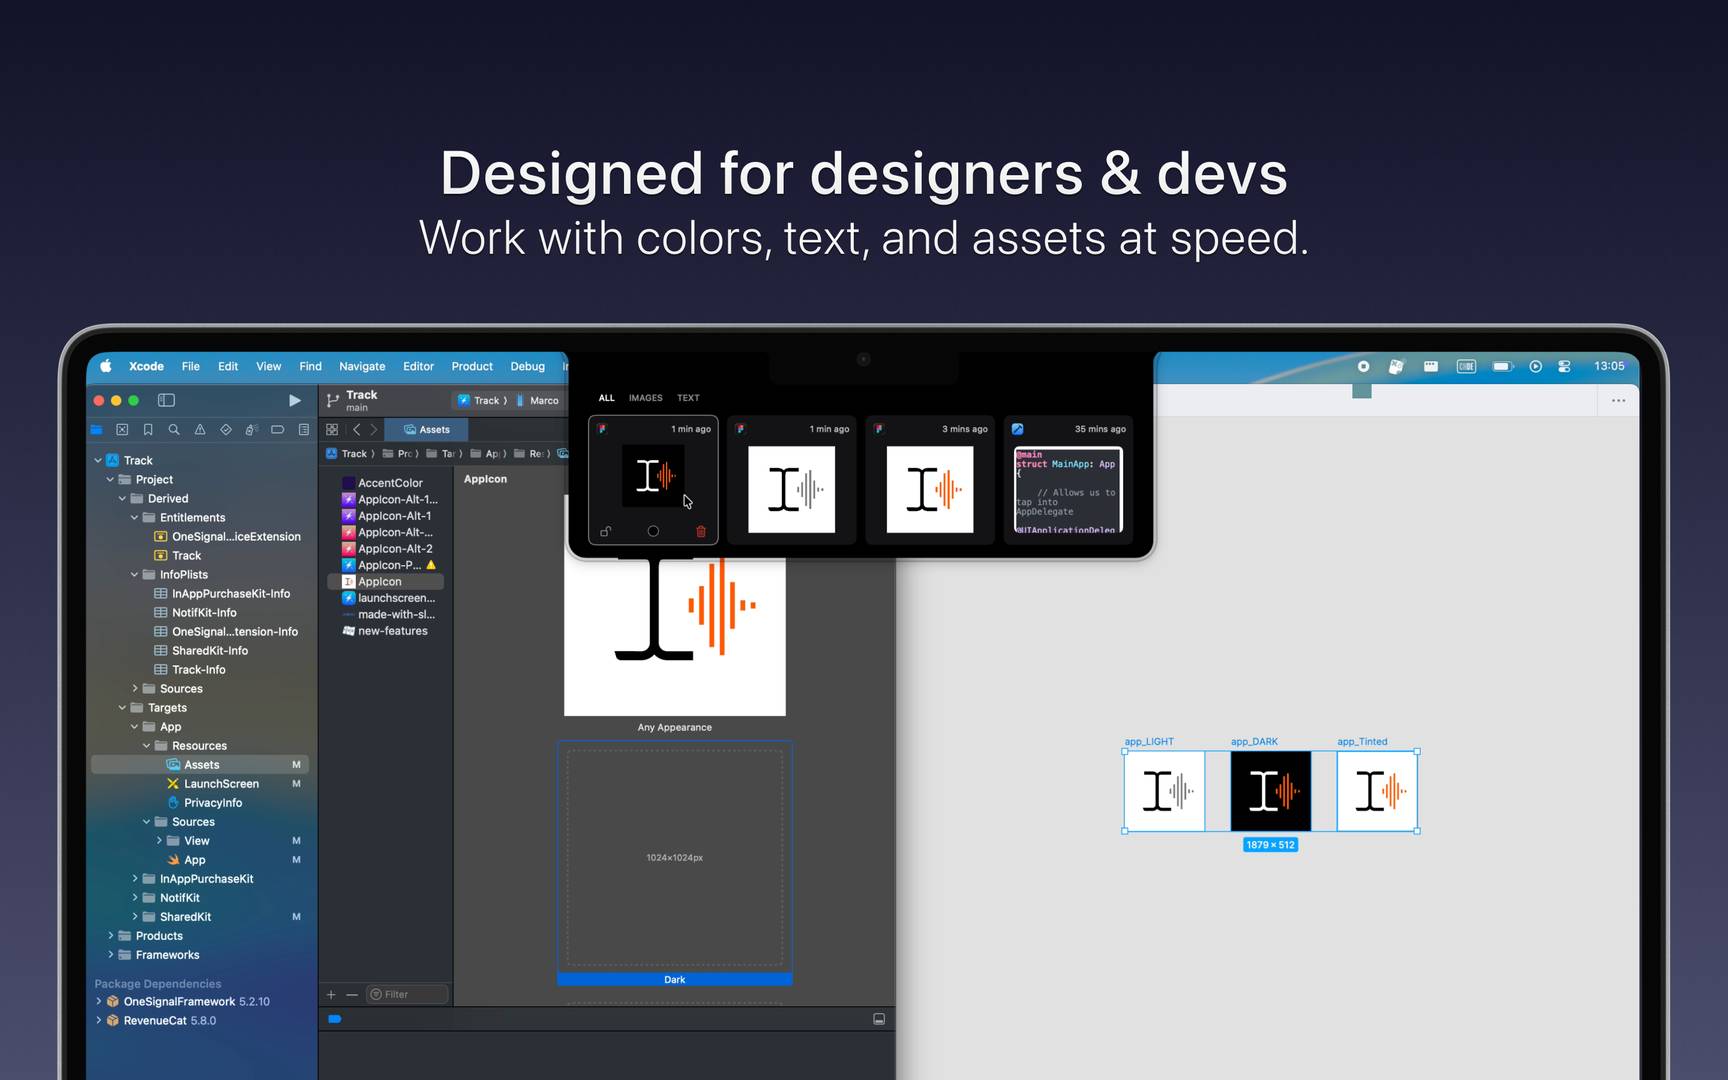Open the Issue navigator warning icon

tap(200, 430)
